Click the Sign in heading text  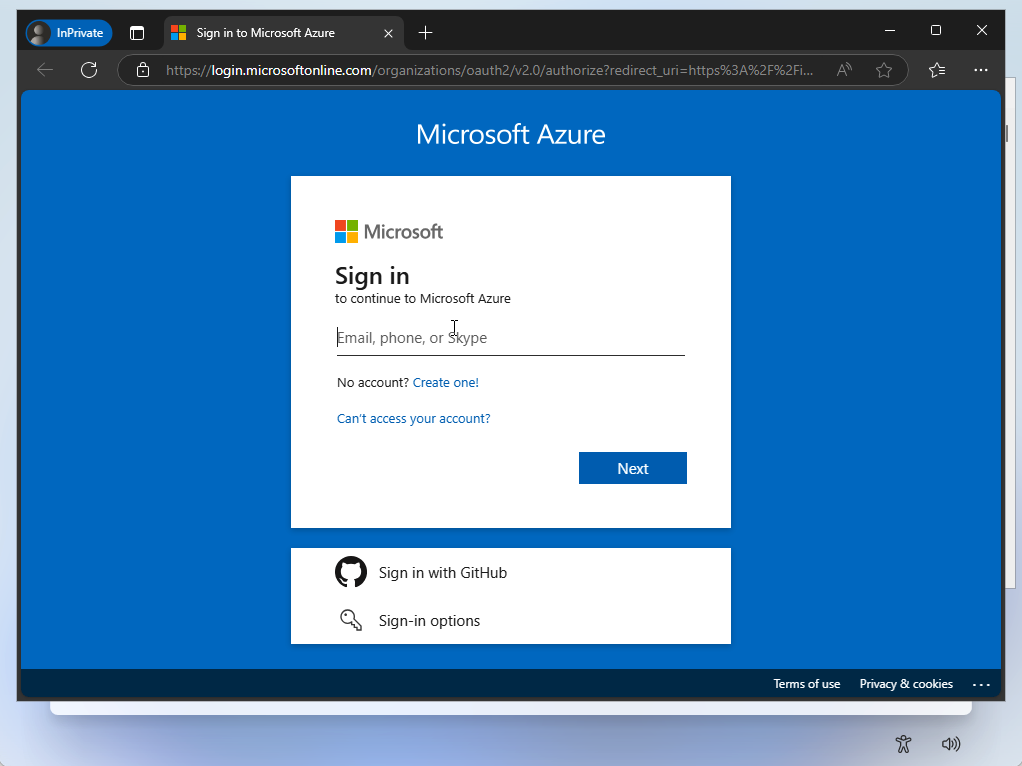click(372, 276)
